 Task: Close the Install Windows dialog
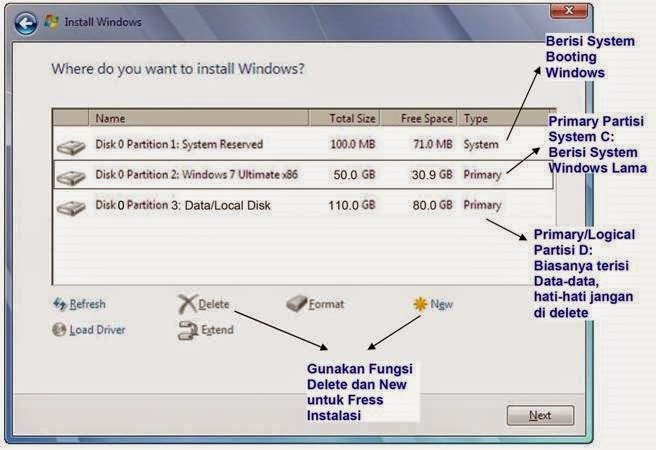[569, 11]
